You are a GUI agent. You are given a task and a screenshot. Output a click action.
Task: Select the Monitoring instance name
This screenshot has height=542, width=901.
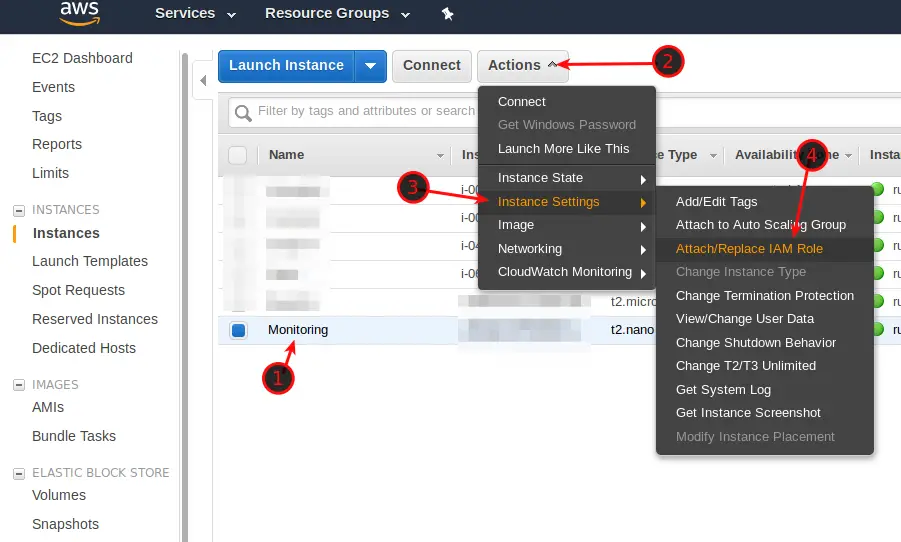coord(298,330)
